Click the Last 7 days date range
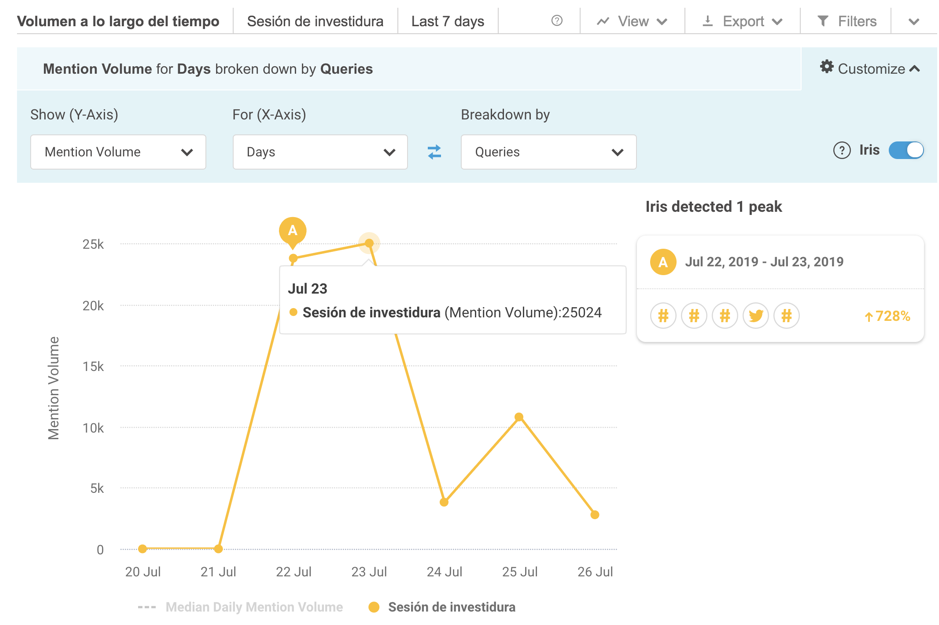The image size is (939, 625). coord(448,21)
